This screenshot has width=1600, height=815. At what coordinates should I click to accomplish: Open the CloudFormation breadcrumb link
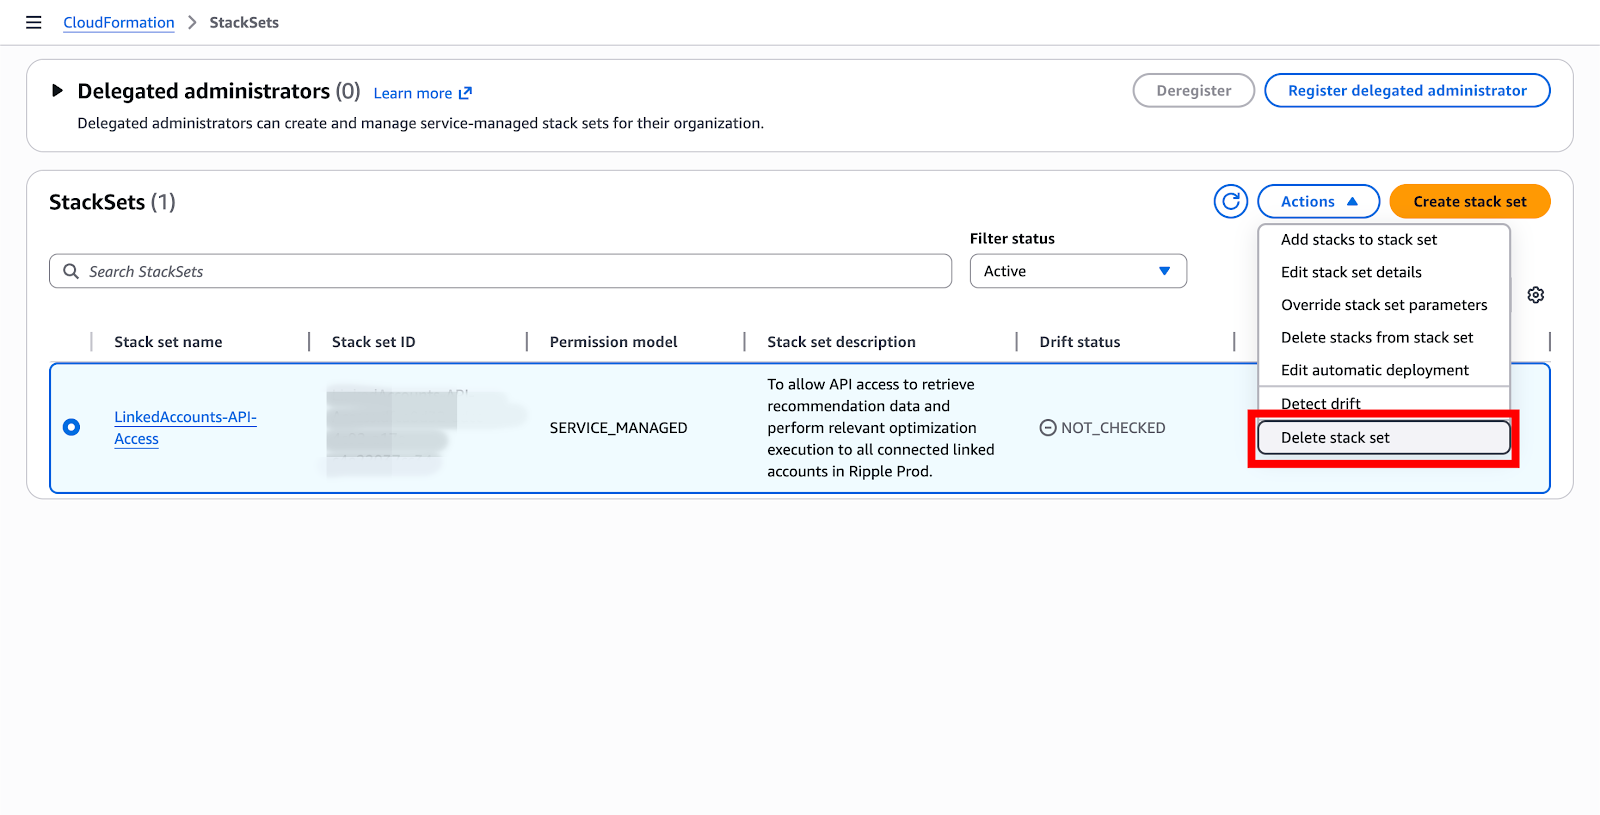tap(119, 22)
